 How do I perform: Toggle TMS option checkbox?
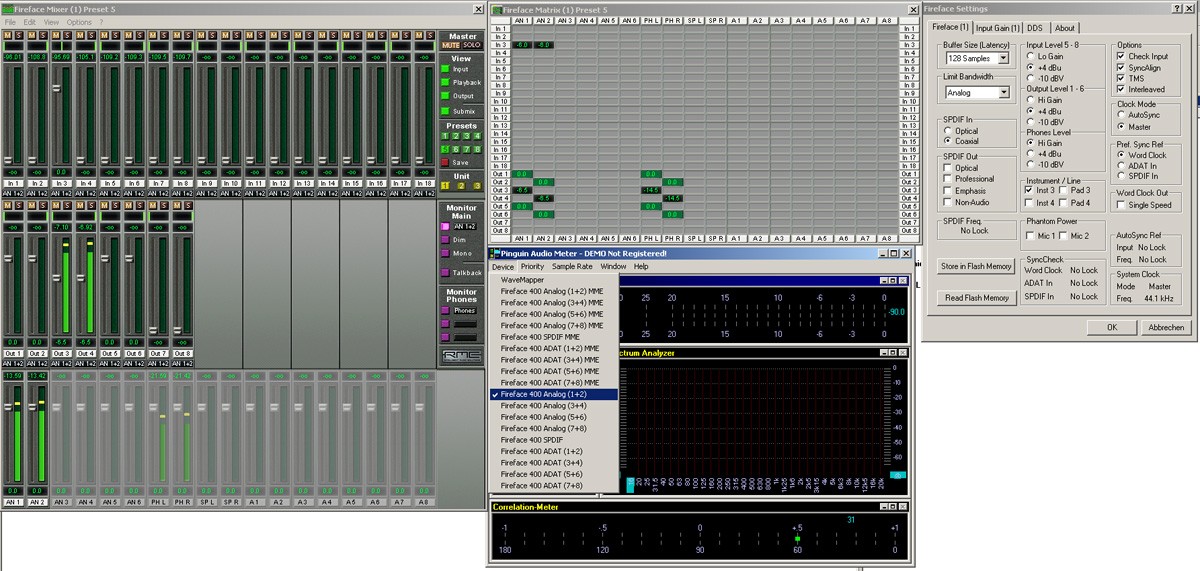coord(1120,78)
